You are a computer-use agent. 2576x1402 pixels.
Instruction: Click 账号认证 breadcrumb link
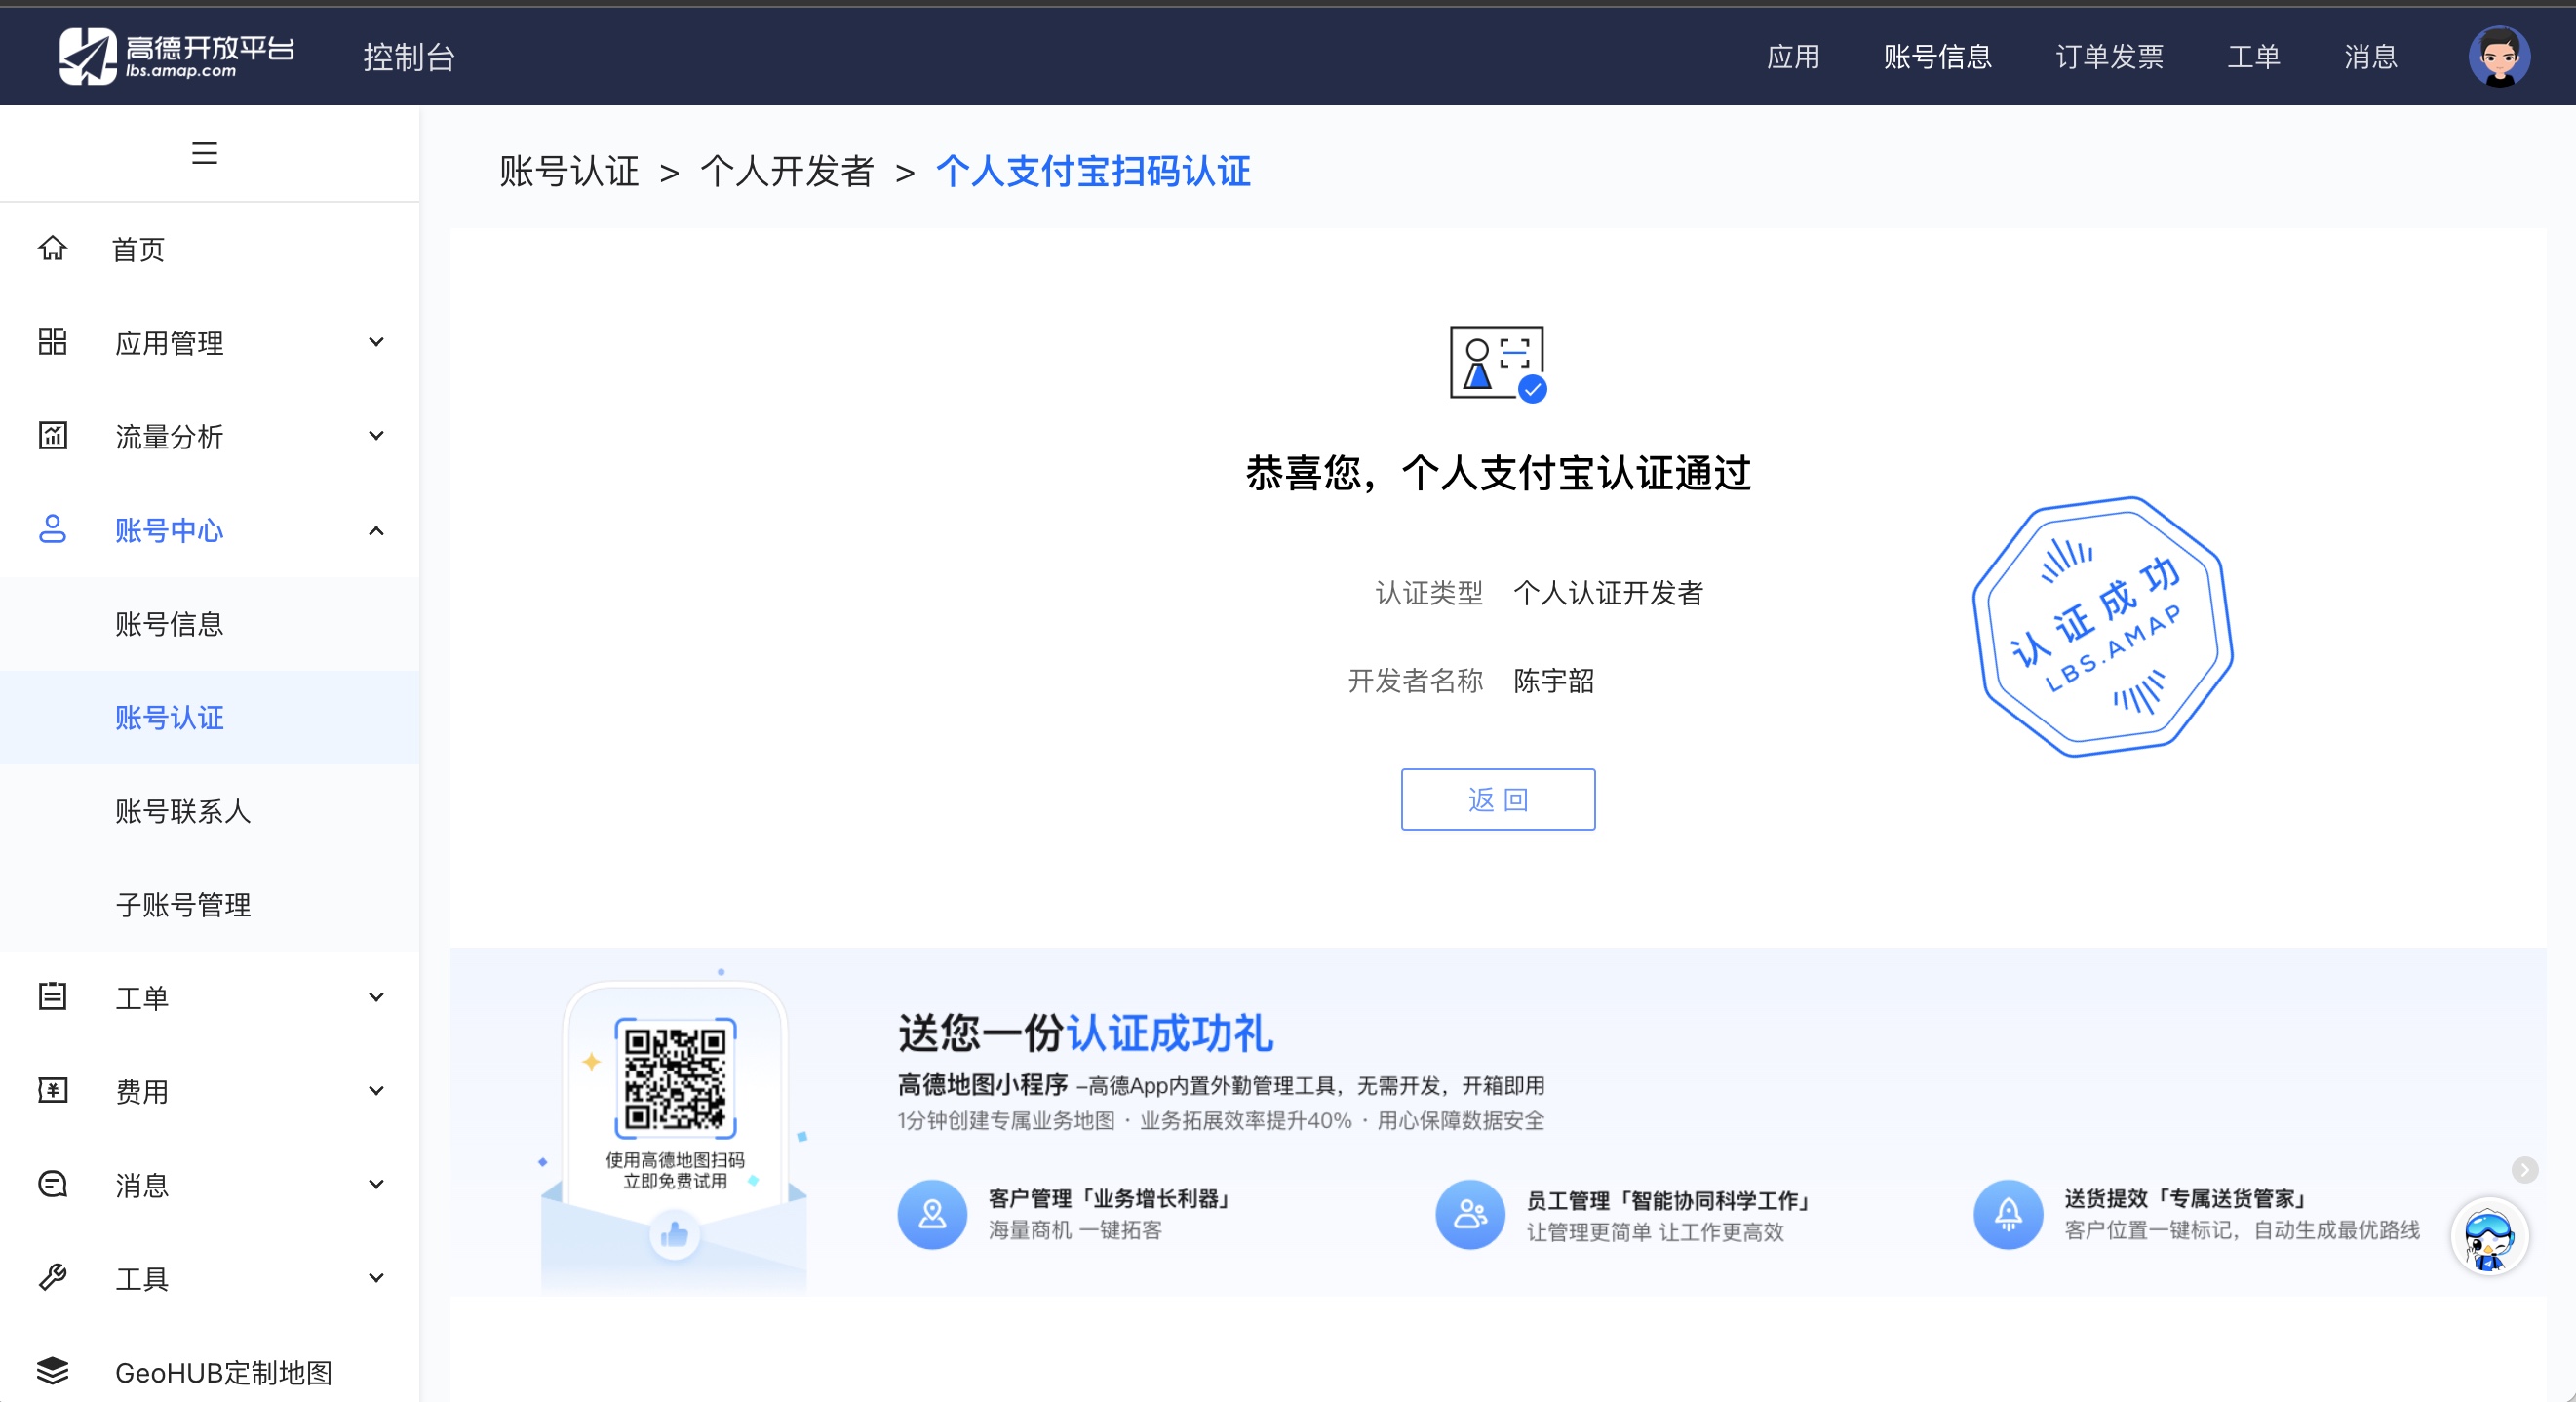point(569,171)
